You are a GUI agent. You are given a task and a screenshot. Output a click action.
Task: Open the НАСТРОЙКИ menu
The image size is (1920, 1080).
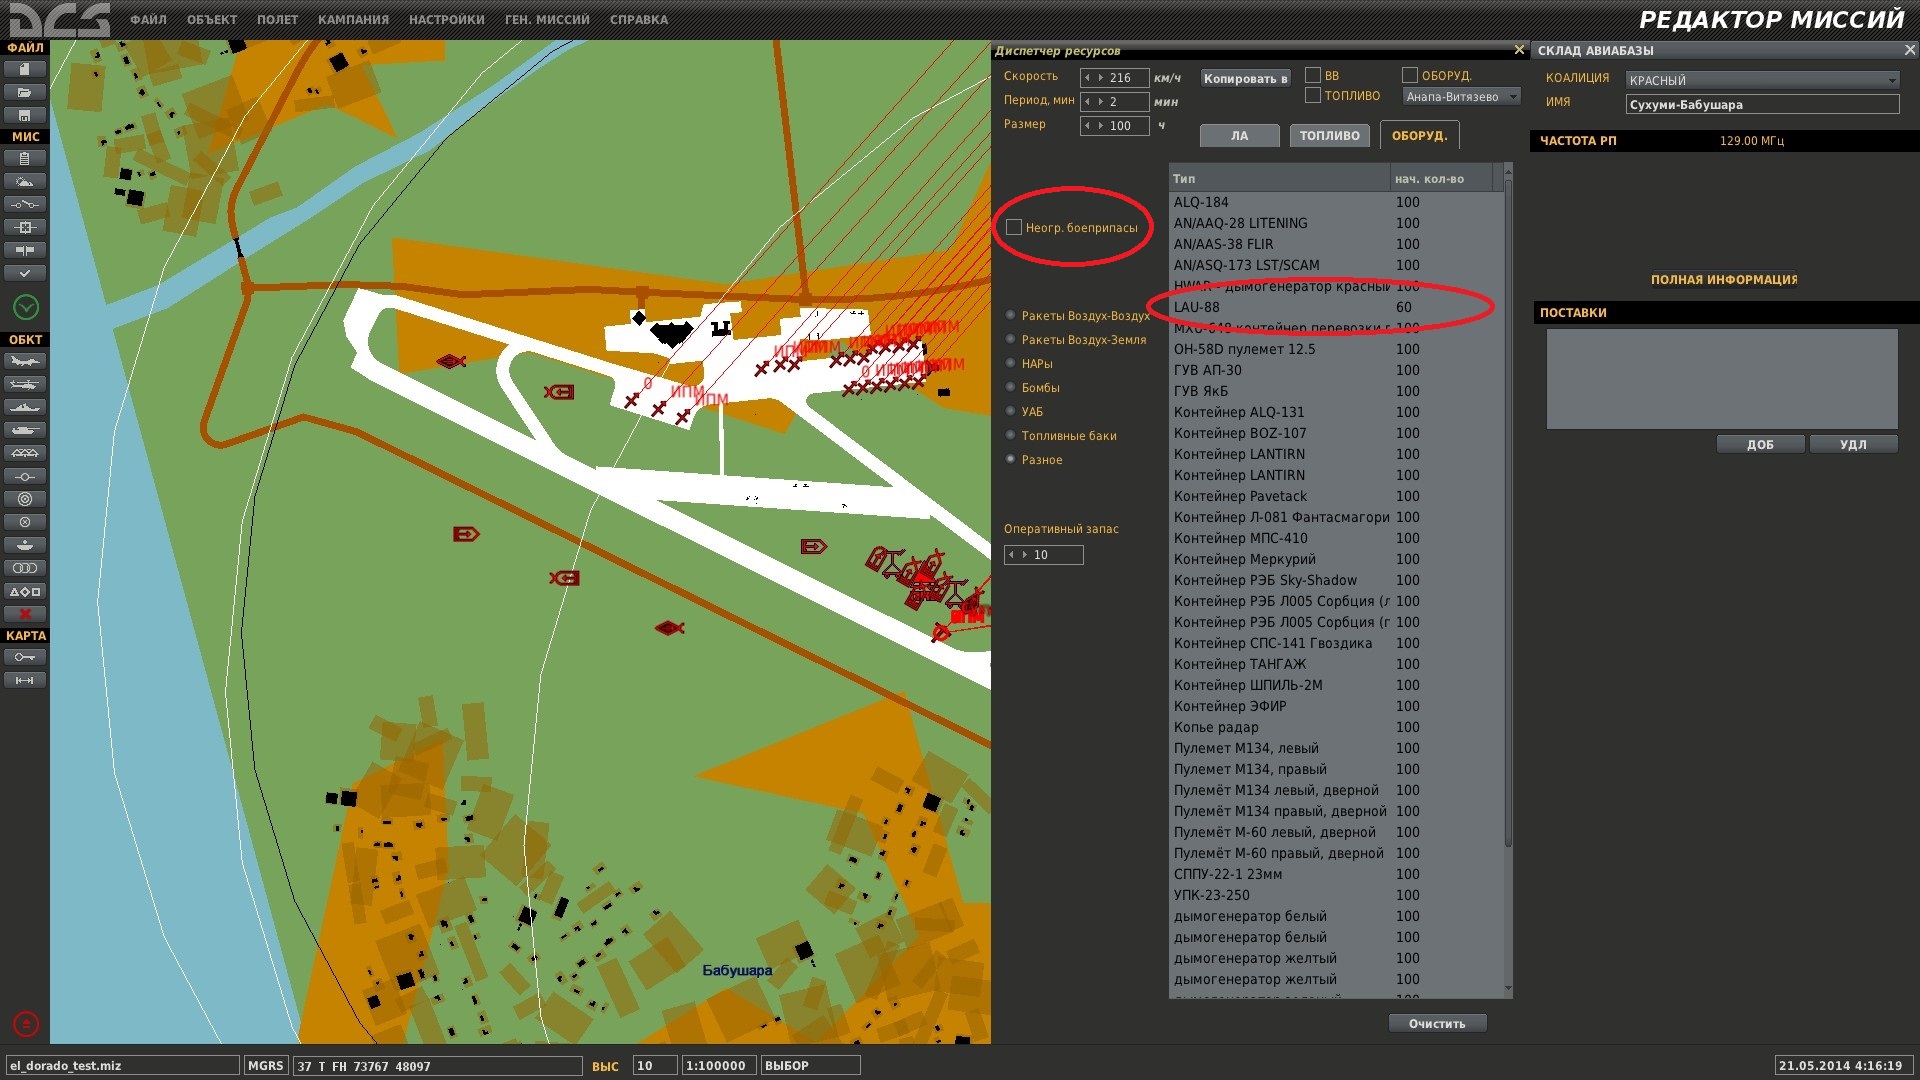446,19
